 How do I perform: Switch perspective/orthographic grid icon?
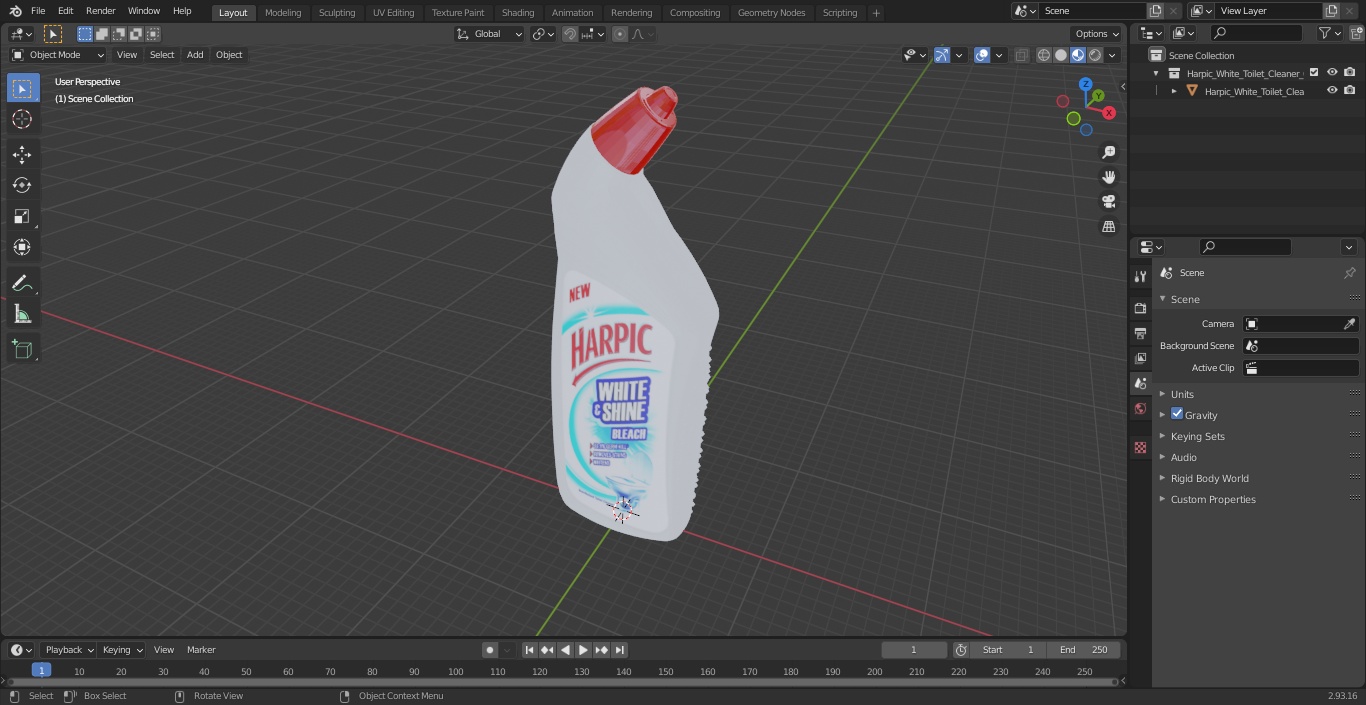(x=1108, y=227)
